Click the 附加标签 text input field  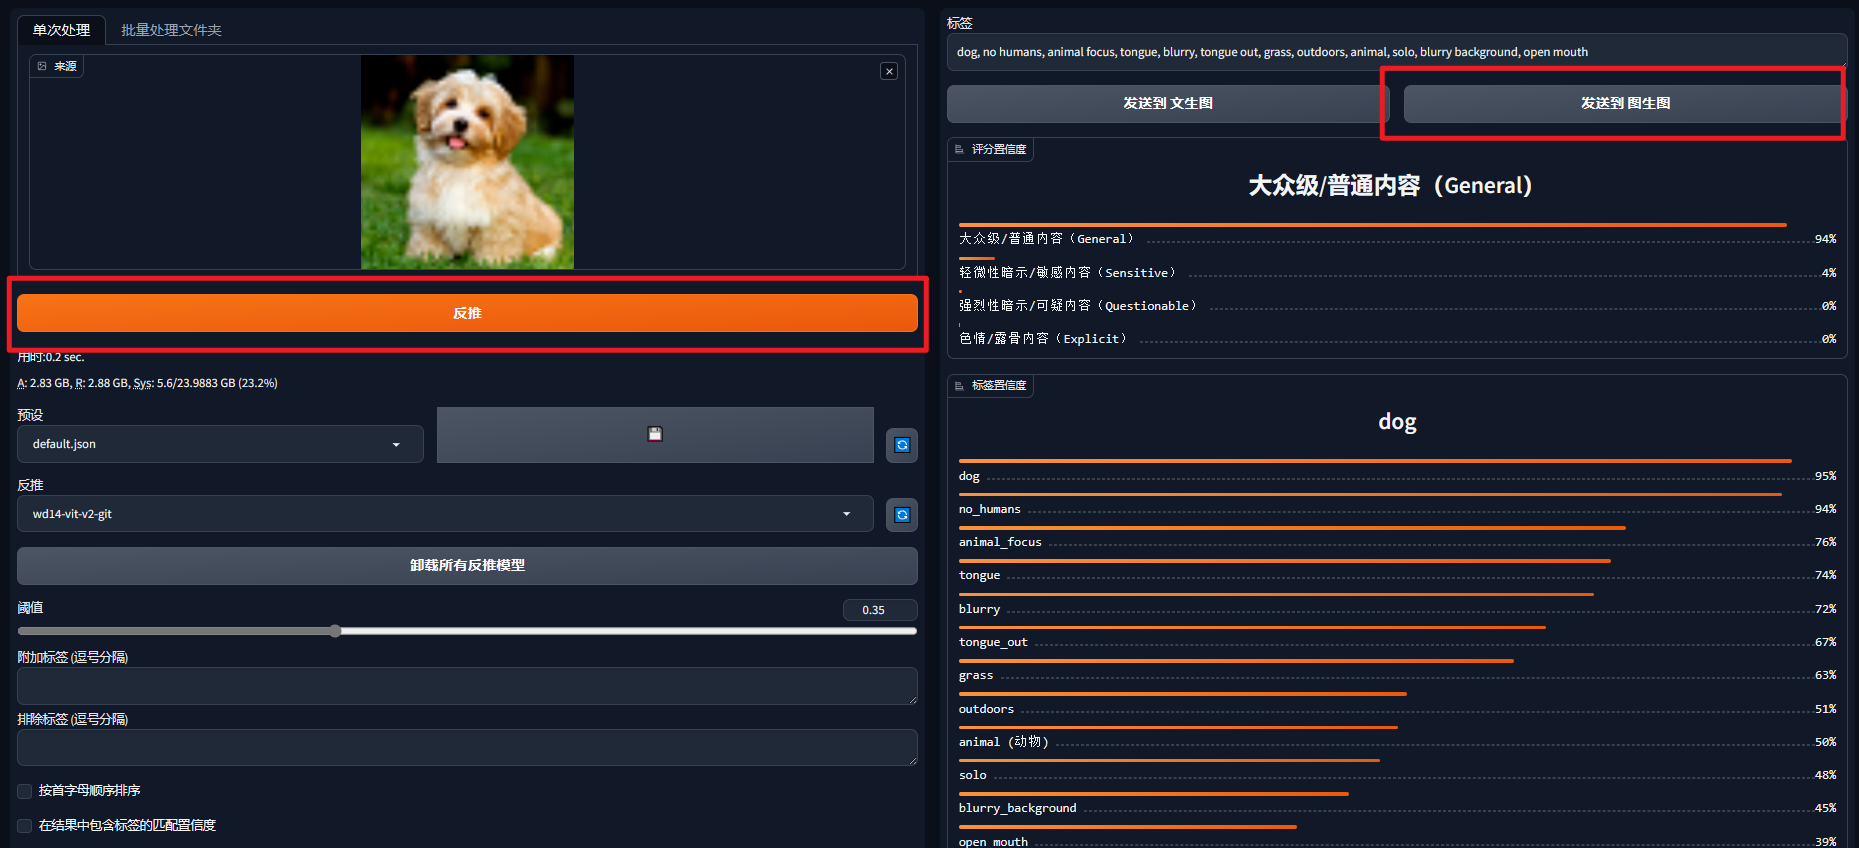467,686
